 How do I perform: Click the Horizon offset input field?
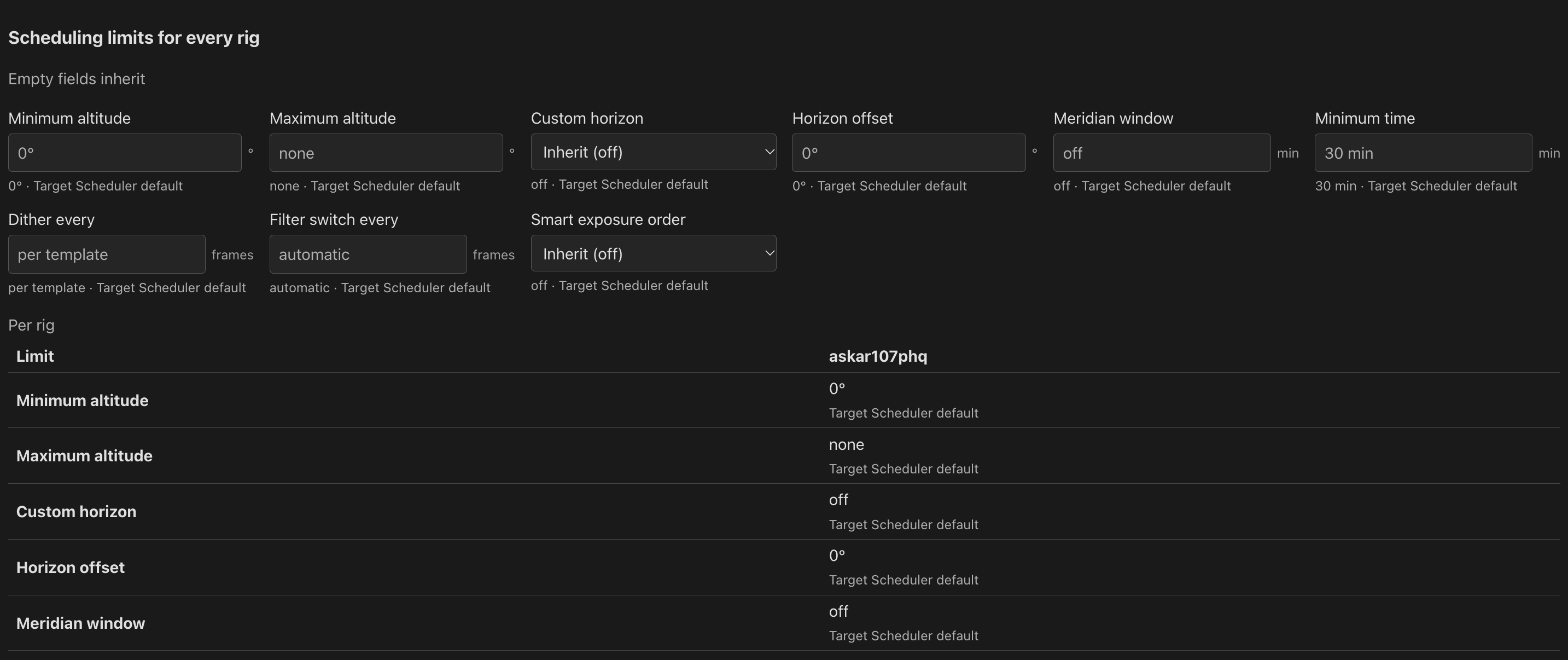[909, 153]
